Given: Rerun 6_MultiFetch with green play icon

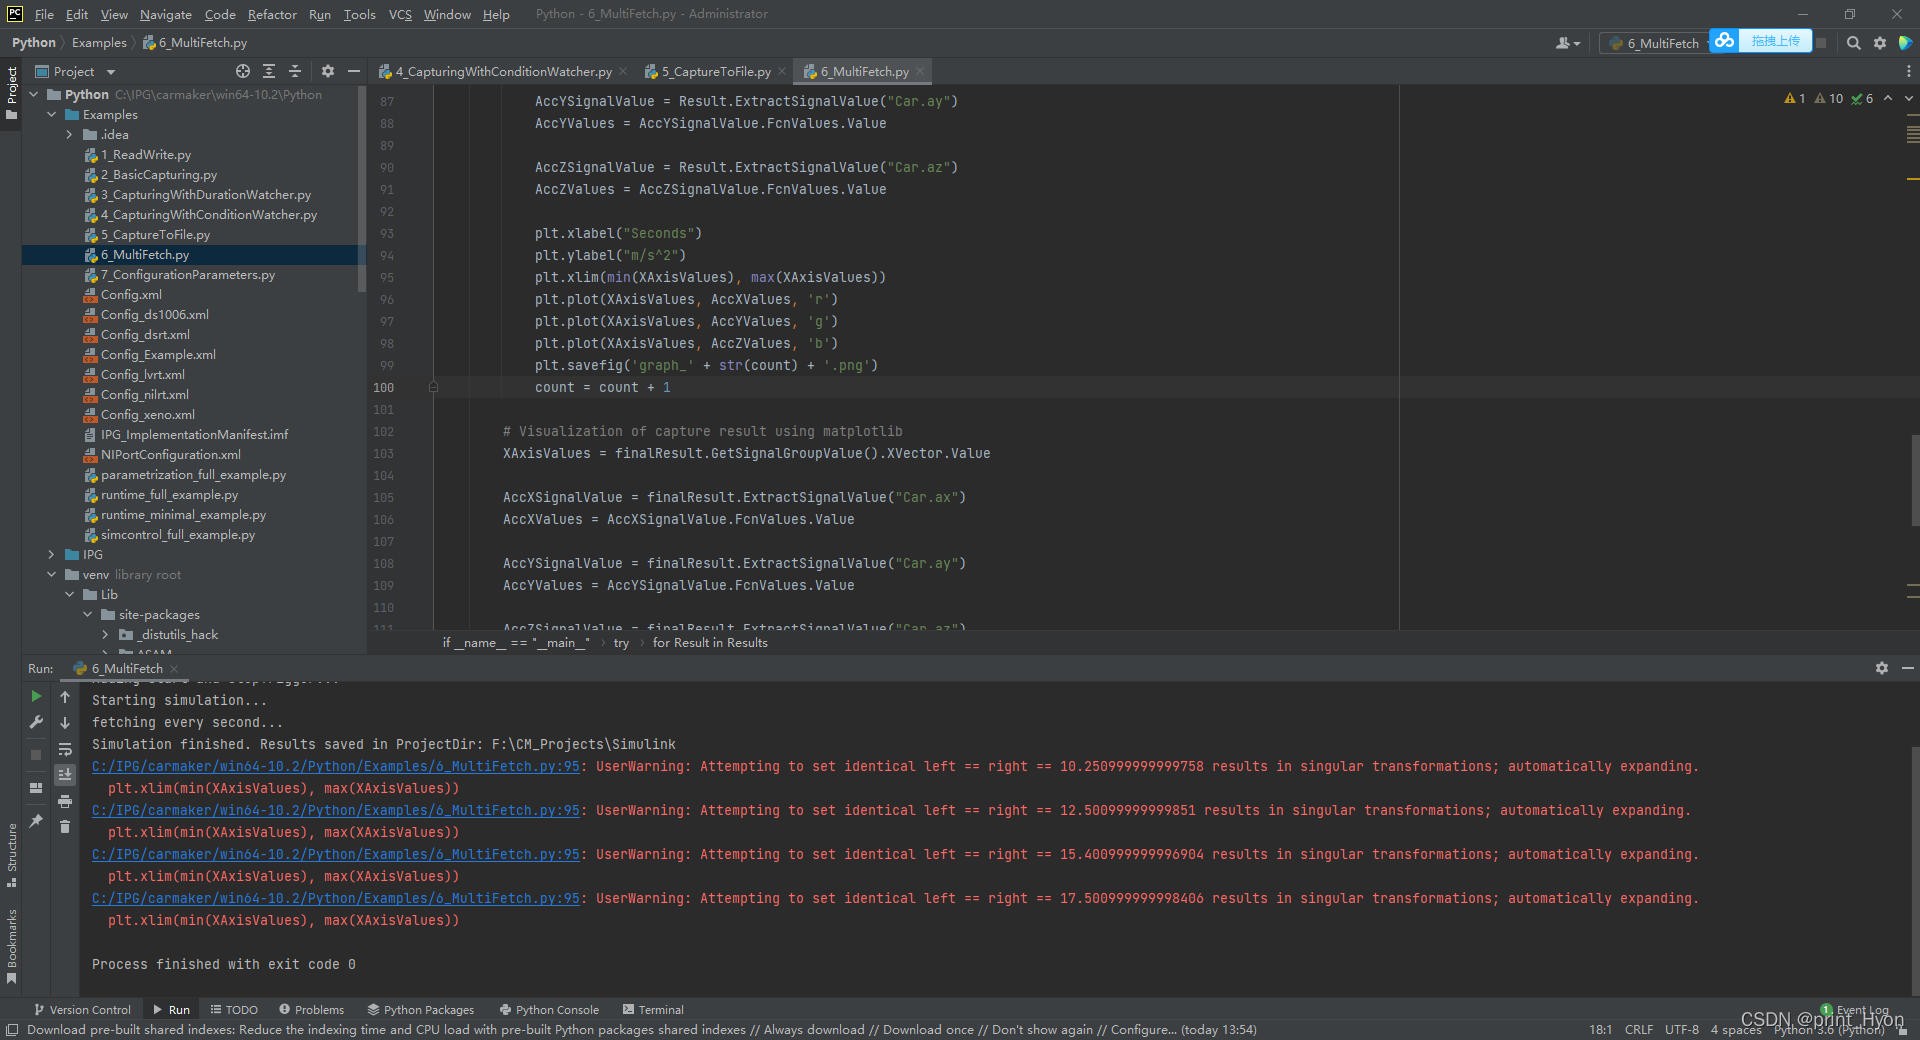Looking at the screenshot, I should point(36,696).
